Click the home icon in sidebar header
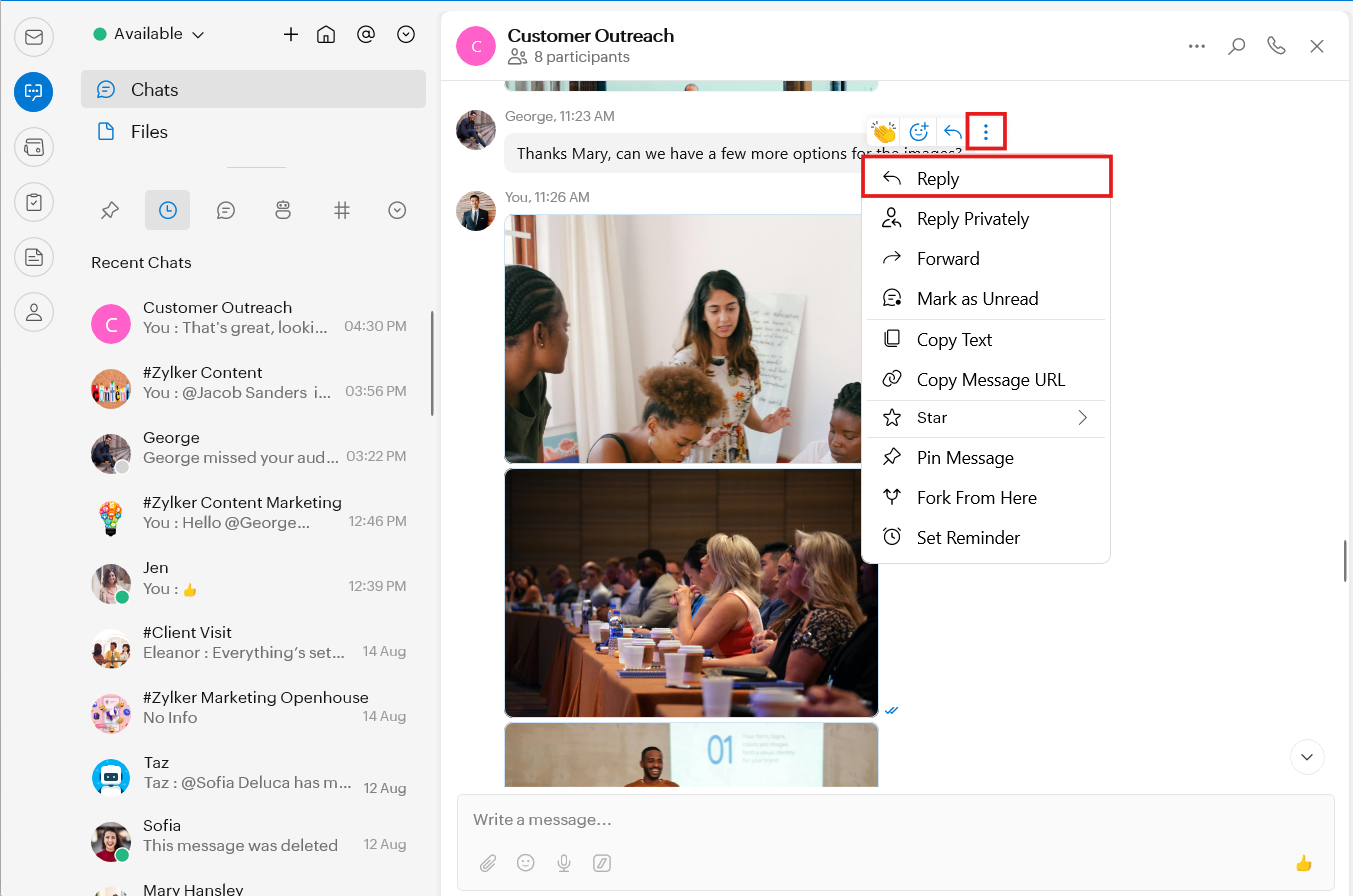1353x896 pixels. [326, 34]
